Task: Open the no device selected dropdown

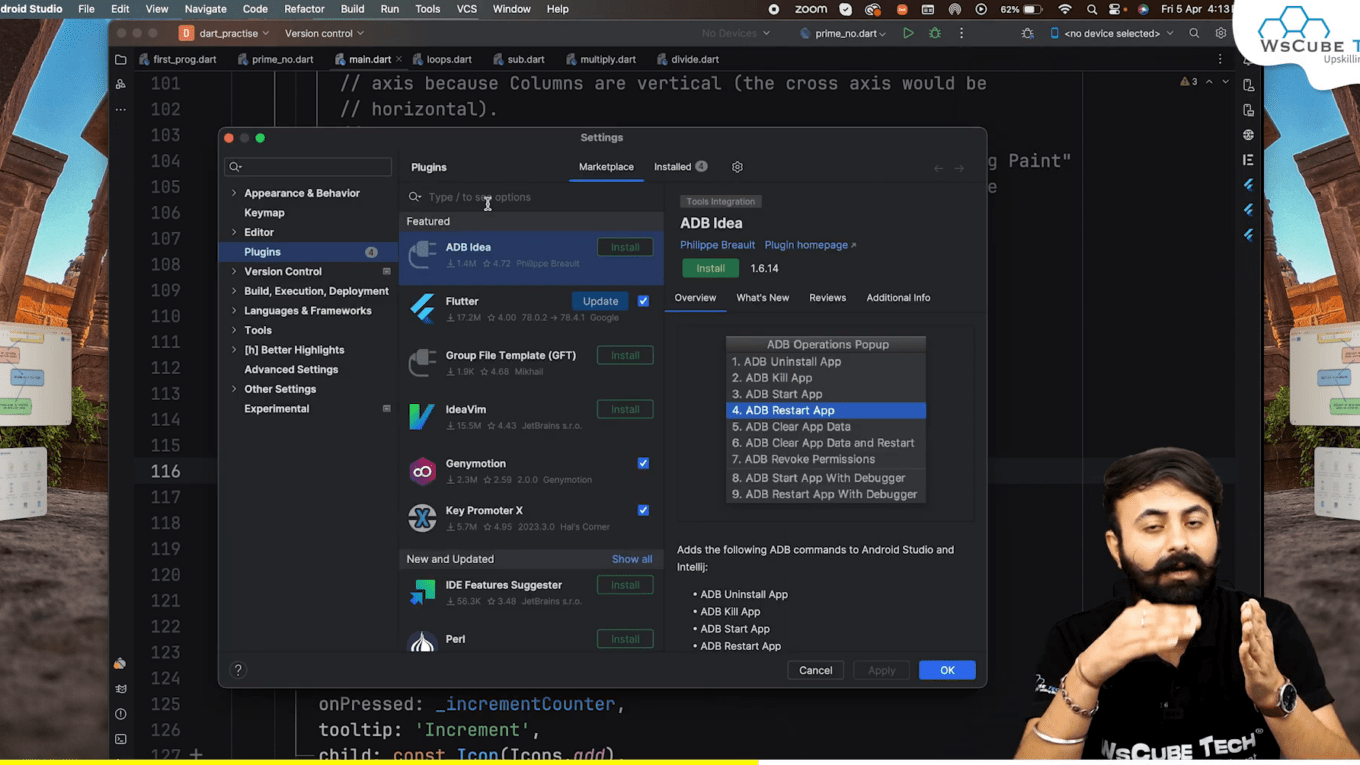Action: click(x=1111, y=33)
